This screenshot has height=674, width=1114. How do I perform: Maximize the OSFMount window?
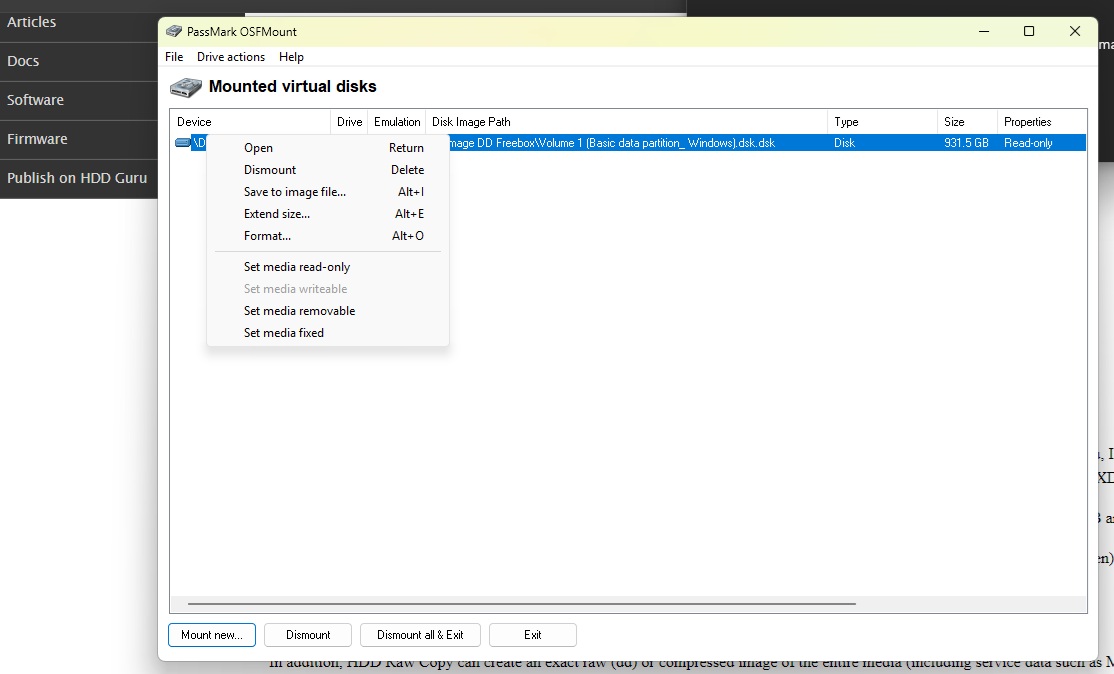click(1029, 31)
